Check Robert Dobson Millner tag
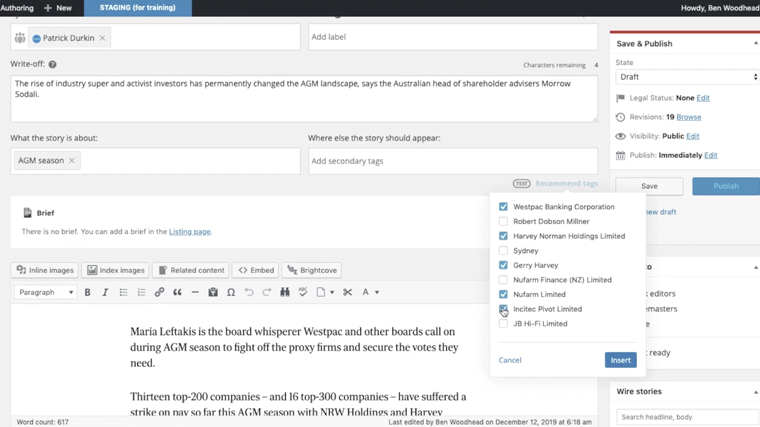This screenshot has width=760, height=427. 503,221
